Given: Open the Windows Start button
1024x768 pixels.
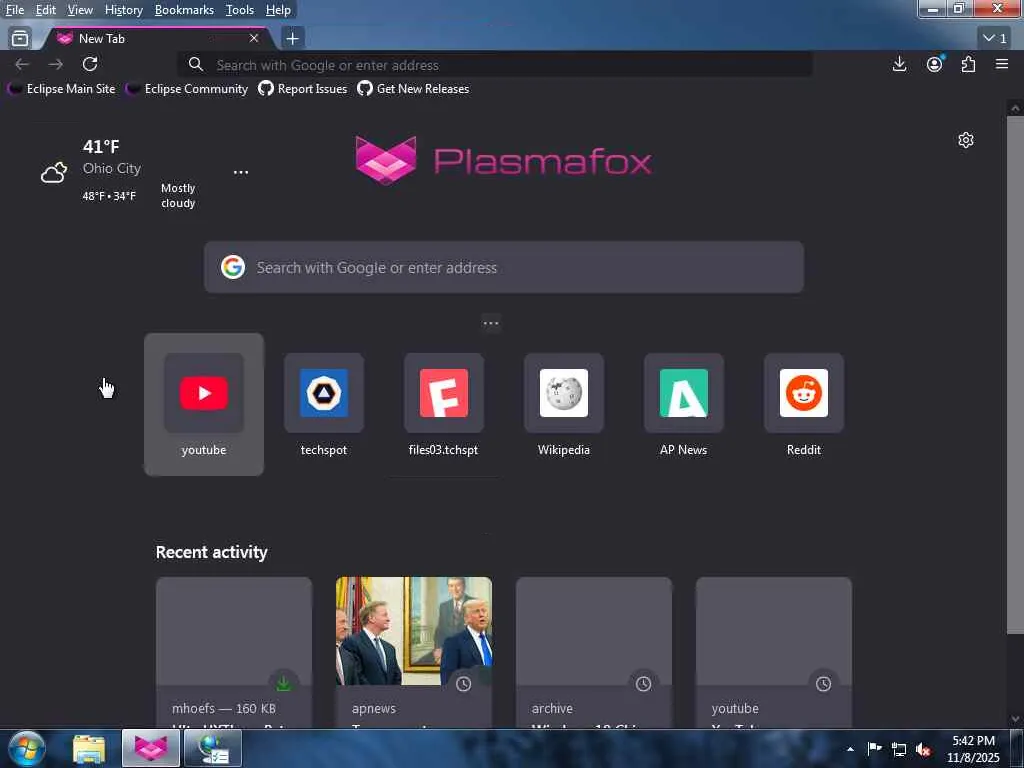Looking at the screenshot, I should 27,748.
